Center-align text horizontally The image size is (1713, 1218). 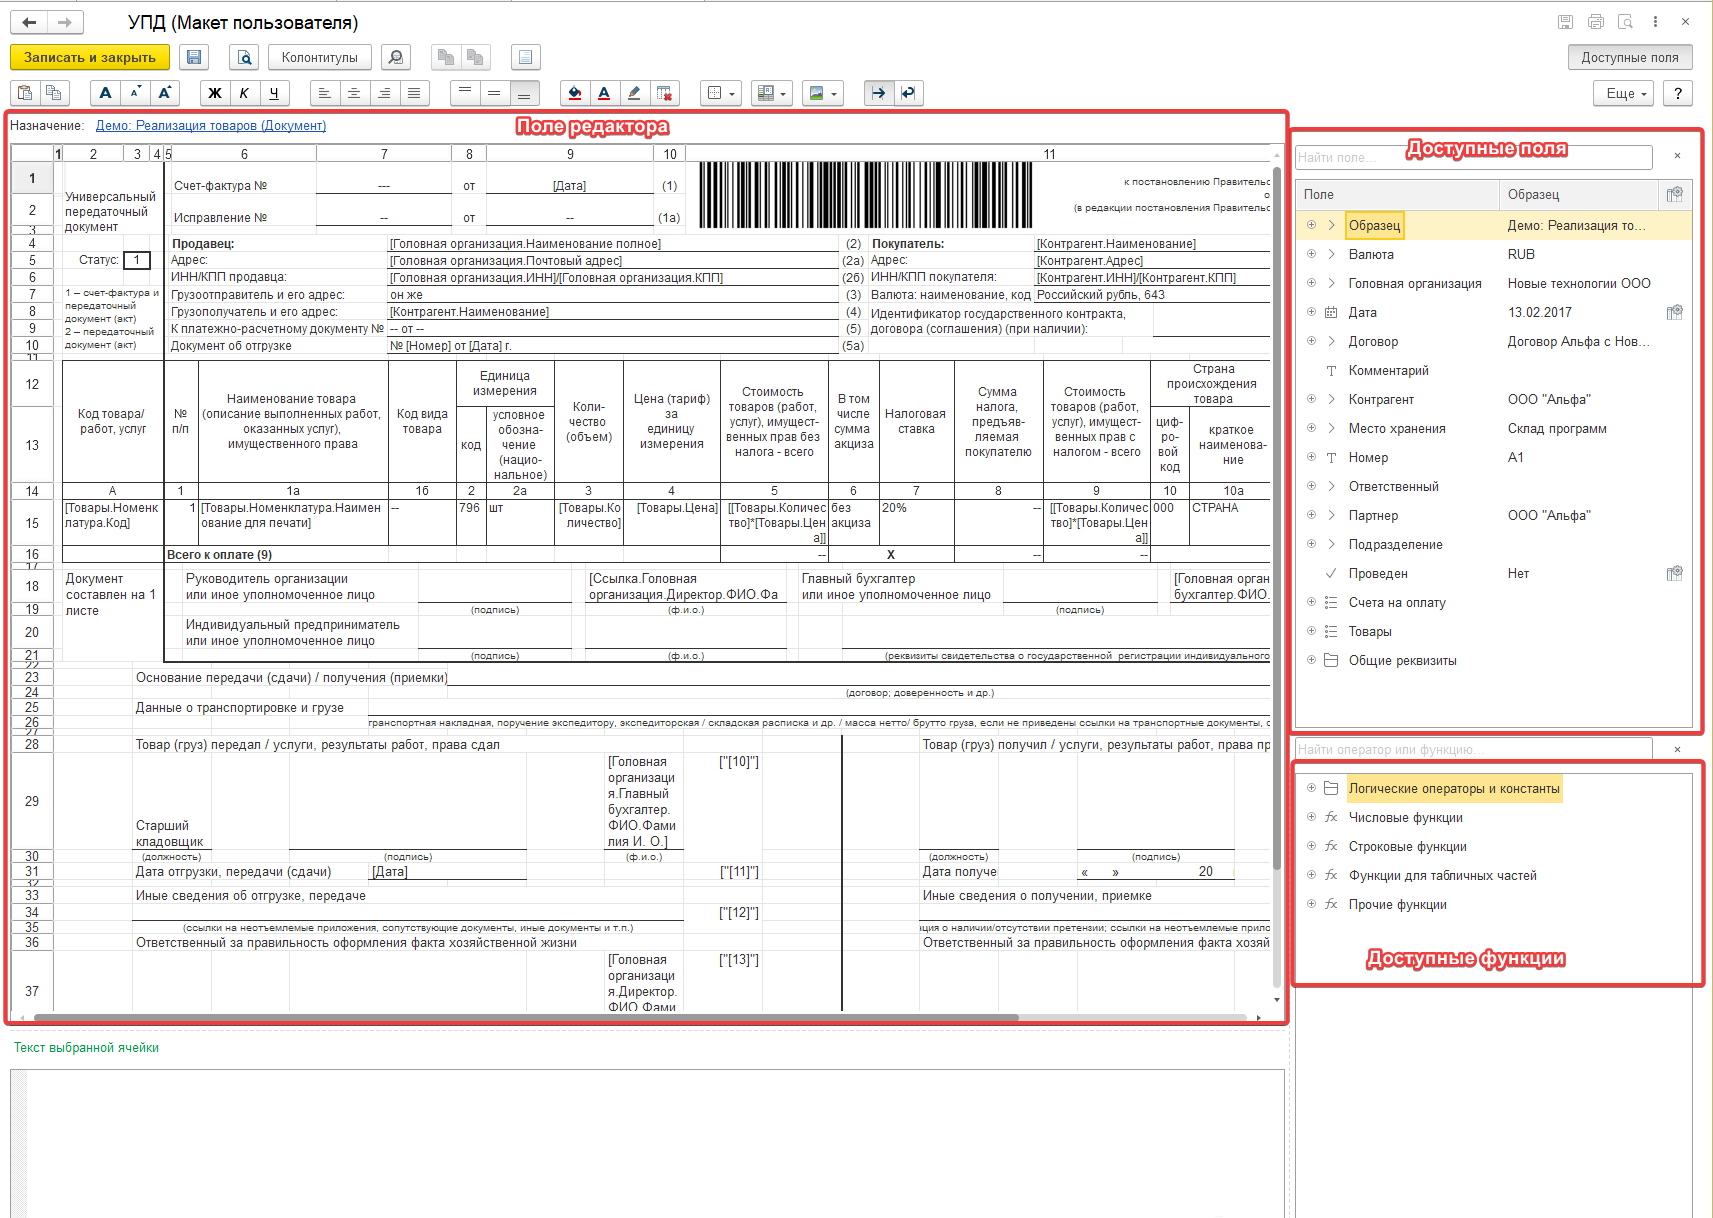click(x=354, y=93)
